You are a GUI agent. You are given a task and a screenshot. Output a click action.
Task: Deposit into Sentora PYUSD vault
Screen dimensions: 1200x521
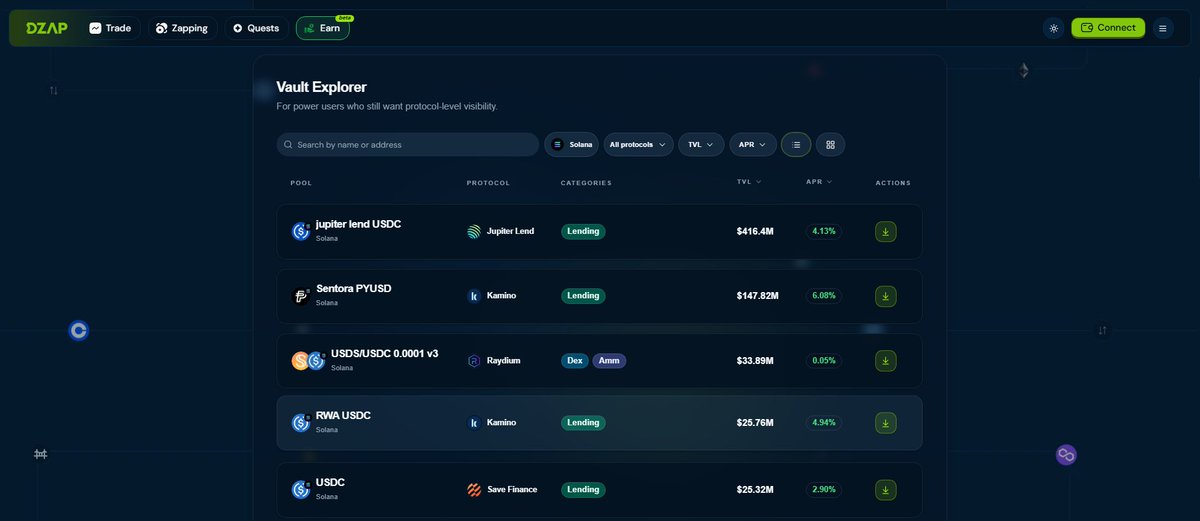[885, 296]
